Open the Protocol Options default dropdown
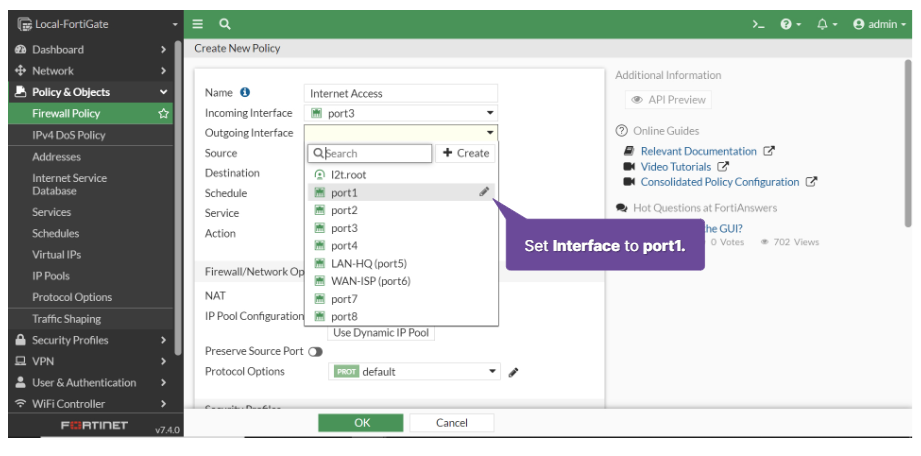The height and width of the screenshot is (456, 921). click(x=414, y=371)
